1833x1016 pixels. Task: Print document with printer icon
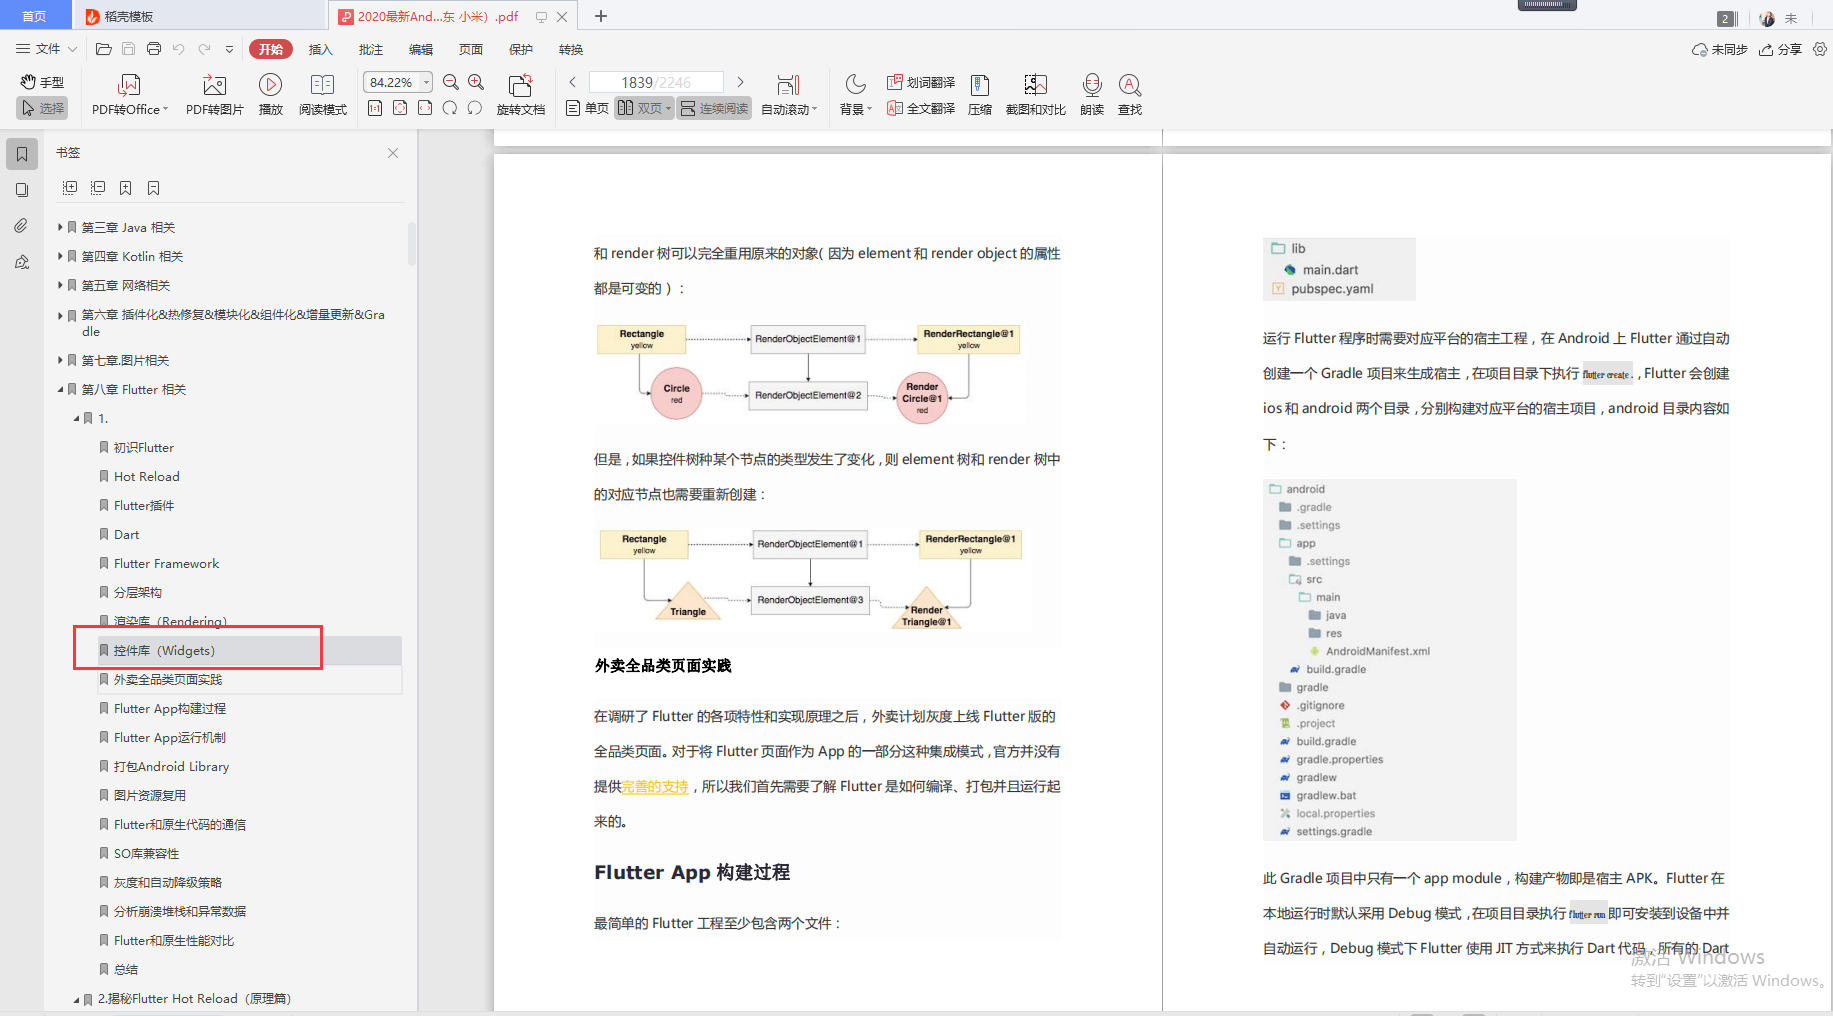[x=154, y=49]
